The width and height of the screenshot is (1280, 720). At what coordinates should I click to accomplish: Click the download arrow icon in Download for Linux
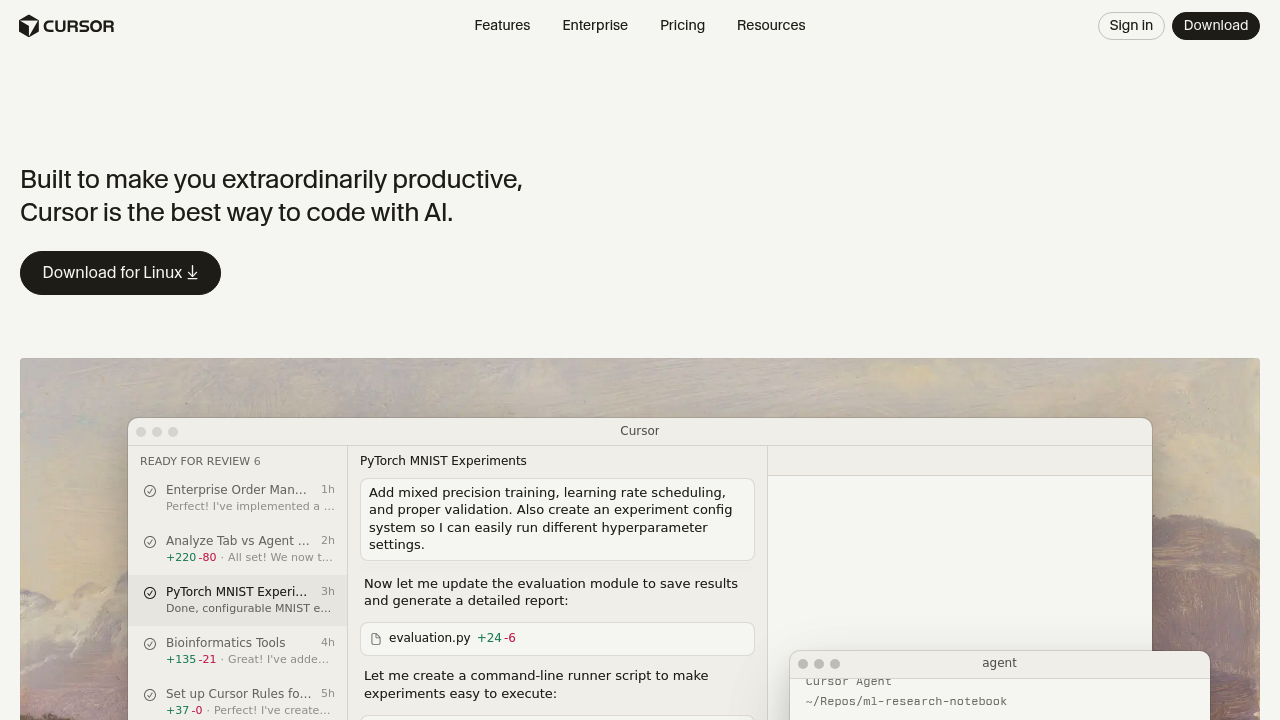point(193,273)
